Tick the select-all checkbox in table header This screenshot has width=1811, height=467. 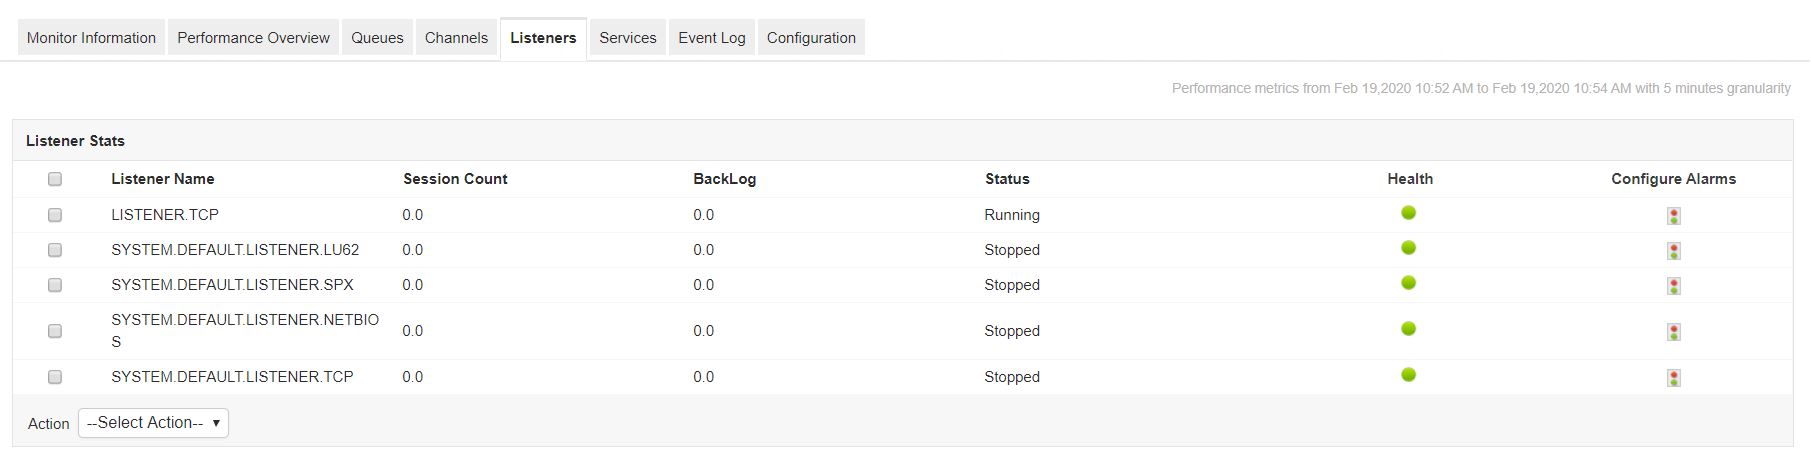pyautogui.click(x=55, y=179)
